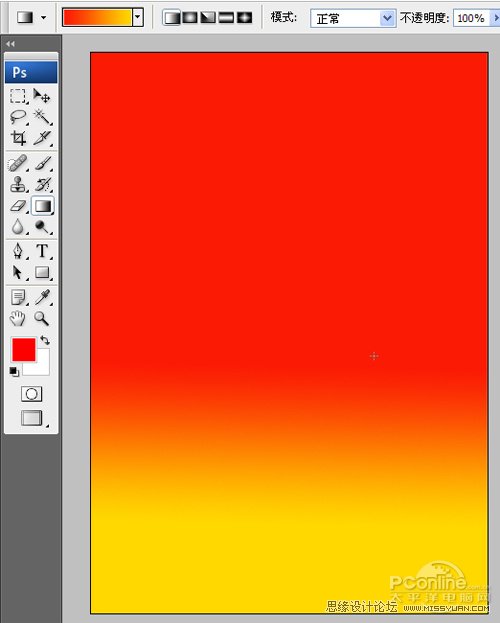Reset default foreground and background colors
The image size is (500, 623).
click(14, 372)
